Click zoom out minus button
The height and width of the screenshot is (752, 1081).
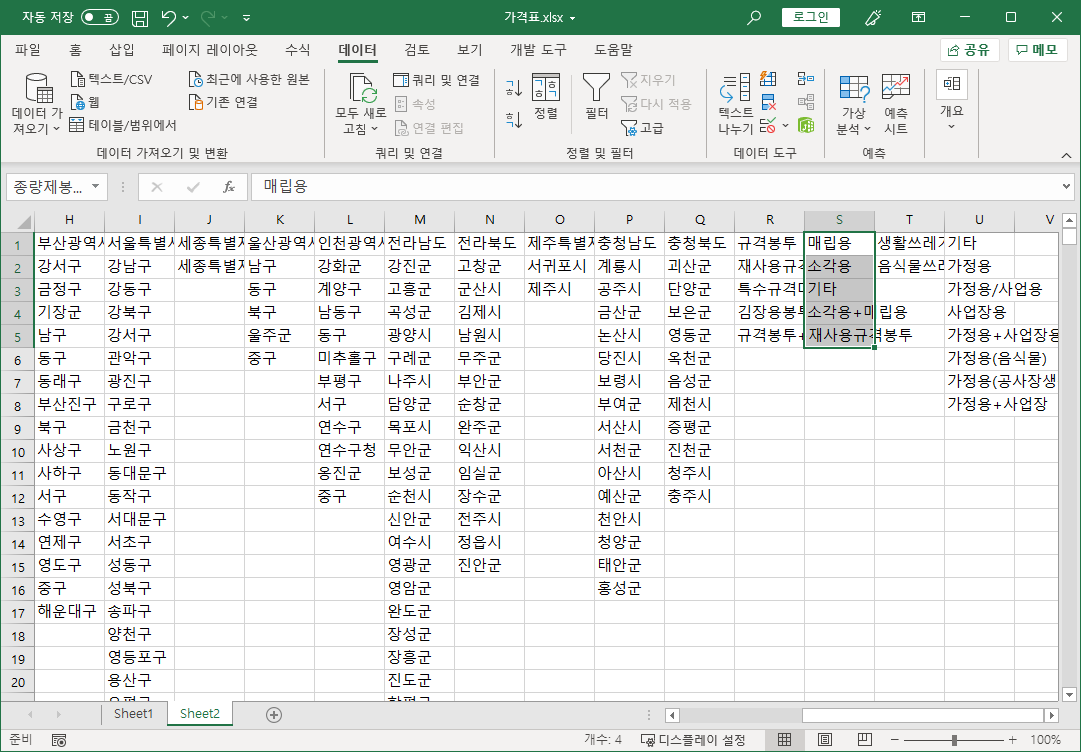895,740
